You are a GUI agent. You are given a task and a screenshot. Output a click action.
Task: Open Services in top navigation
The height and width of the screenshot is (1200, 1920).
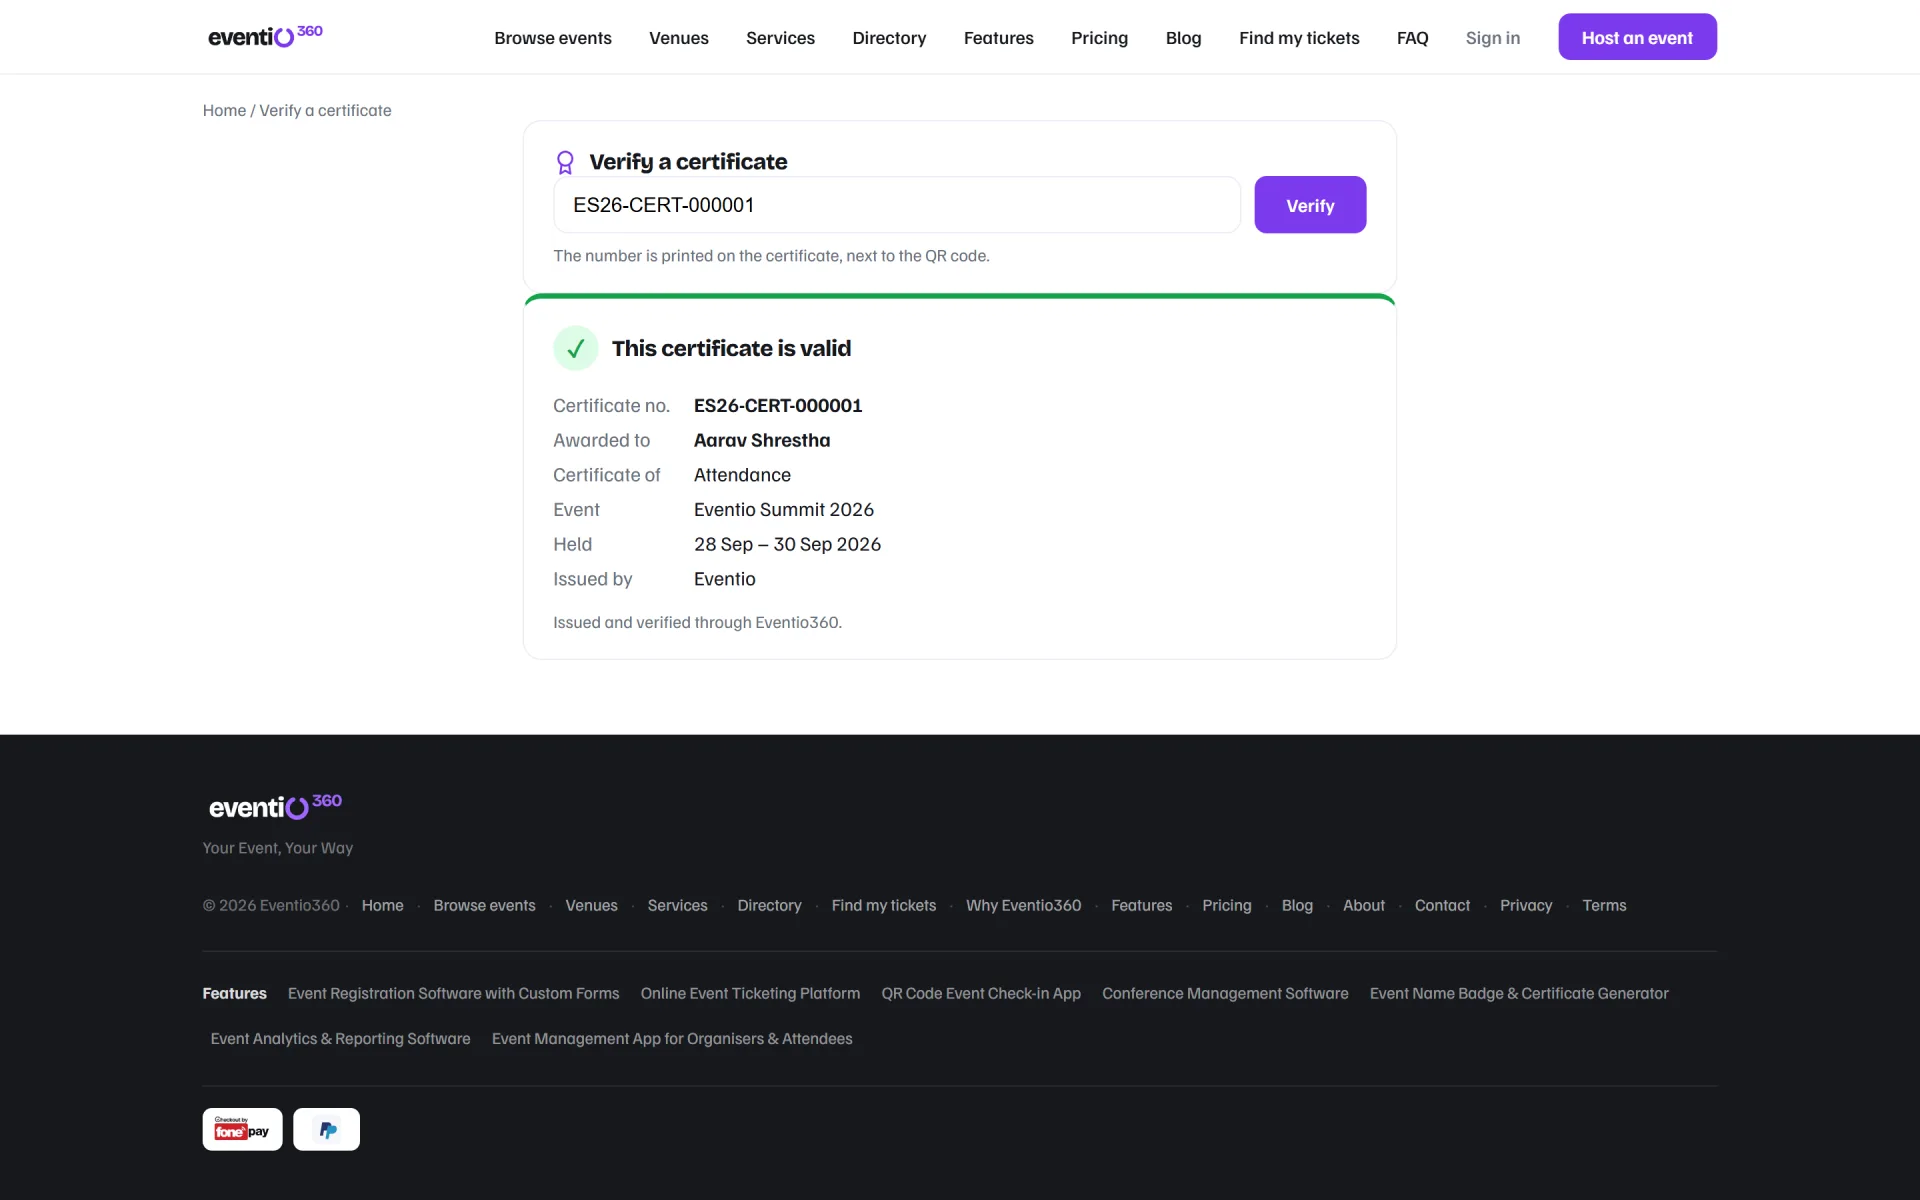(x=780, y=38)
